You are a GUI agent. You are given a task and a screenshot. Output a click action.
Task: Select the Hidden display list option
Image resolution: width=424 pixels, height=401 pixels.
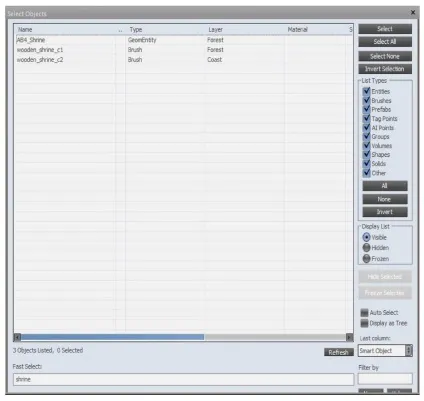[x=366, y=248]
